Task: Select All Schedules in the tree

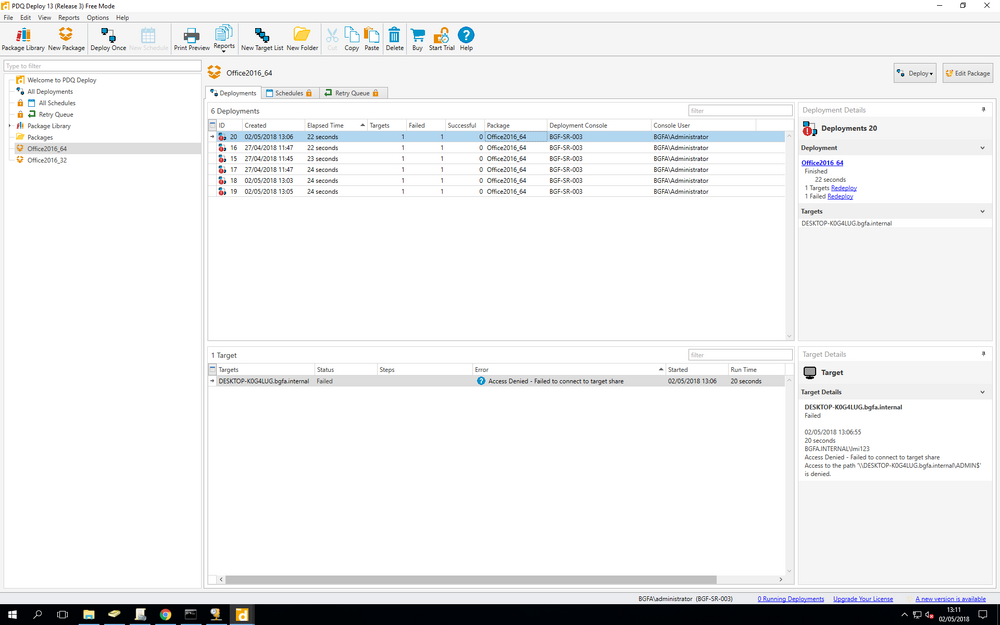Action: click(x=57, y=103)
